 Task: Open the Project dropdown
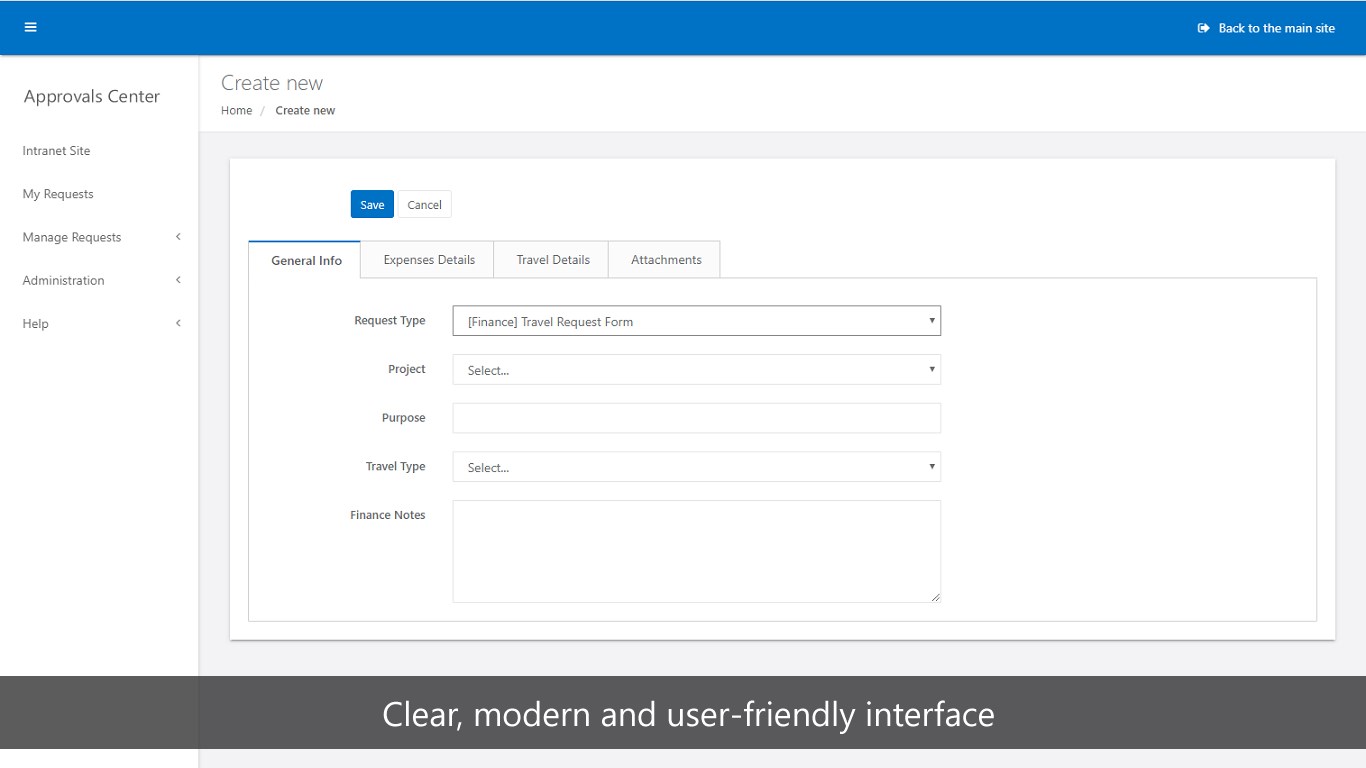click(x=696, y=370)
